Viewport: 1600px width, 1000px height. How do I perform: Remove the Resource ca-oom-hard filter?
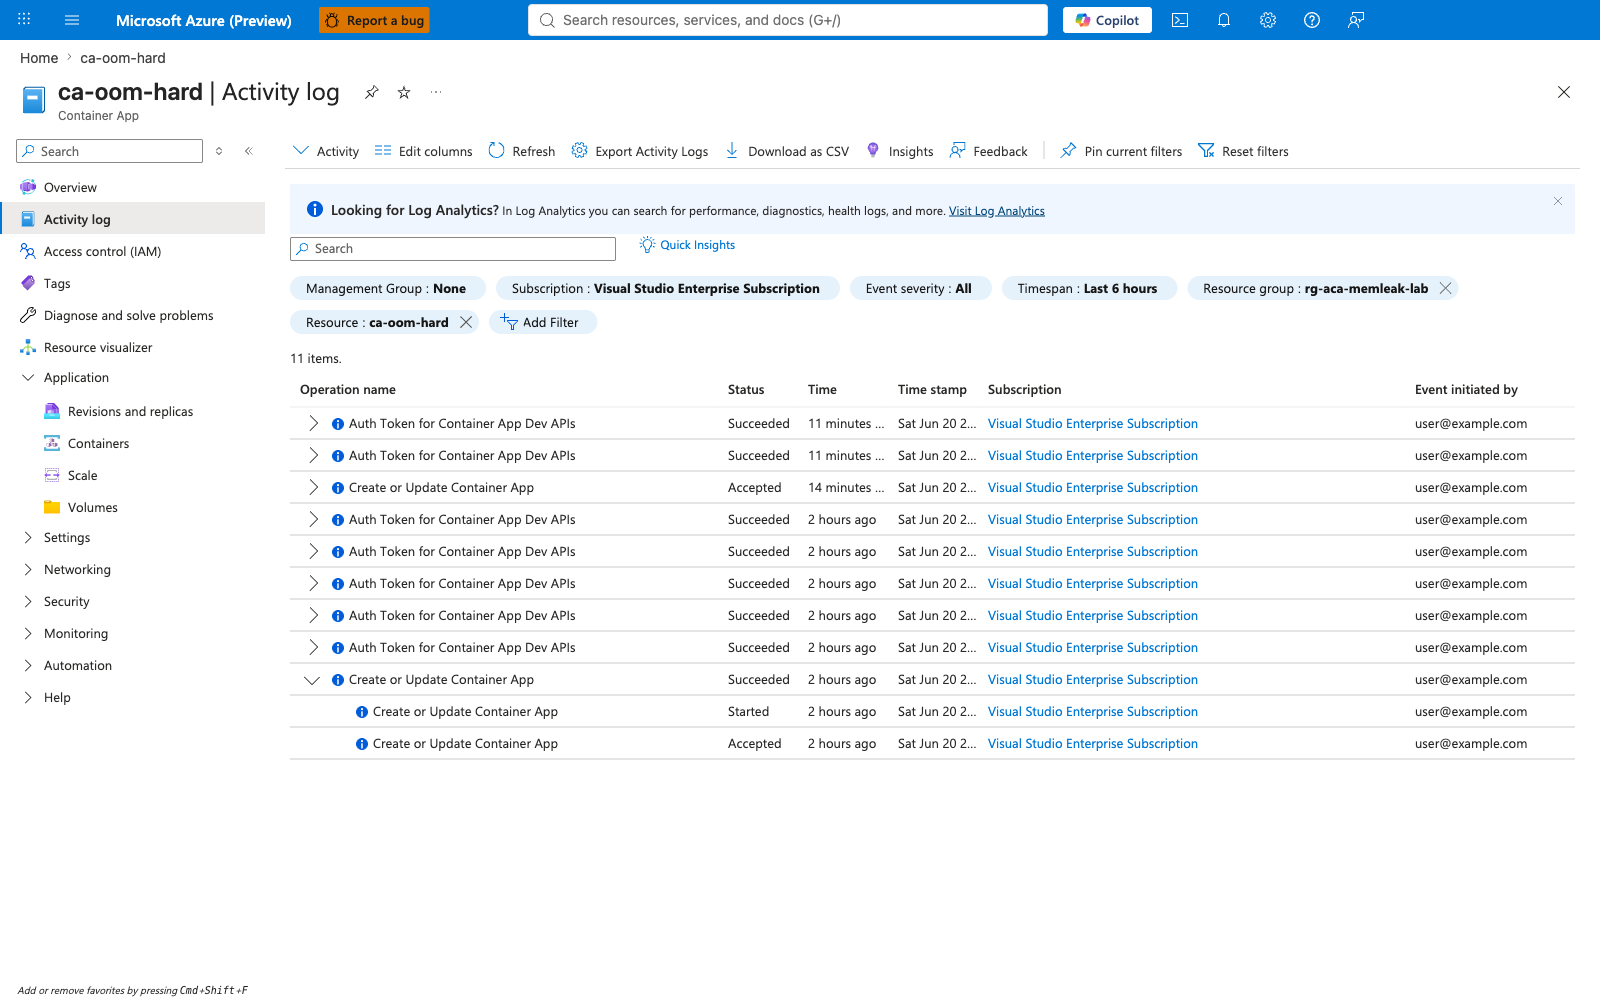click(466, 322)
